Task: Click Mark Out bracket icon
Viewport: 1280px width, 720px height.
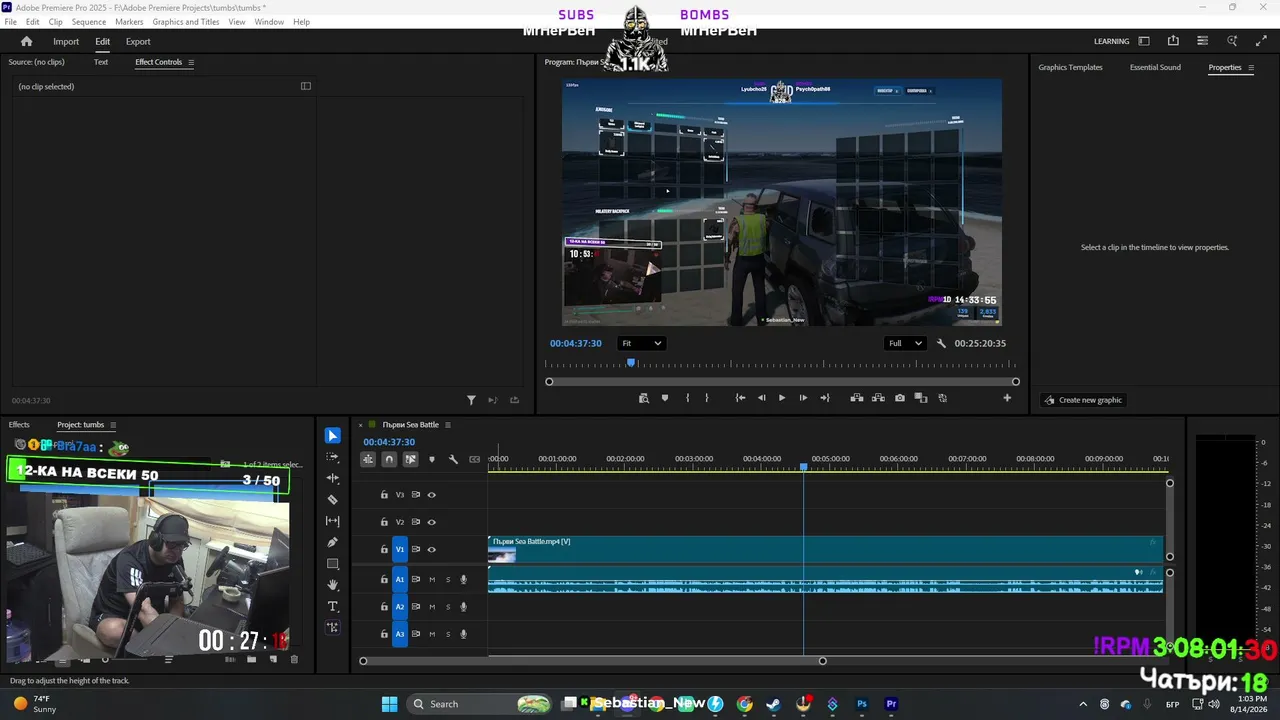Action: click(x=707, y=398)
